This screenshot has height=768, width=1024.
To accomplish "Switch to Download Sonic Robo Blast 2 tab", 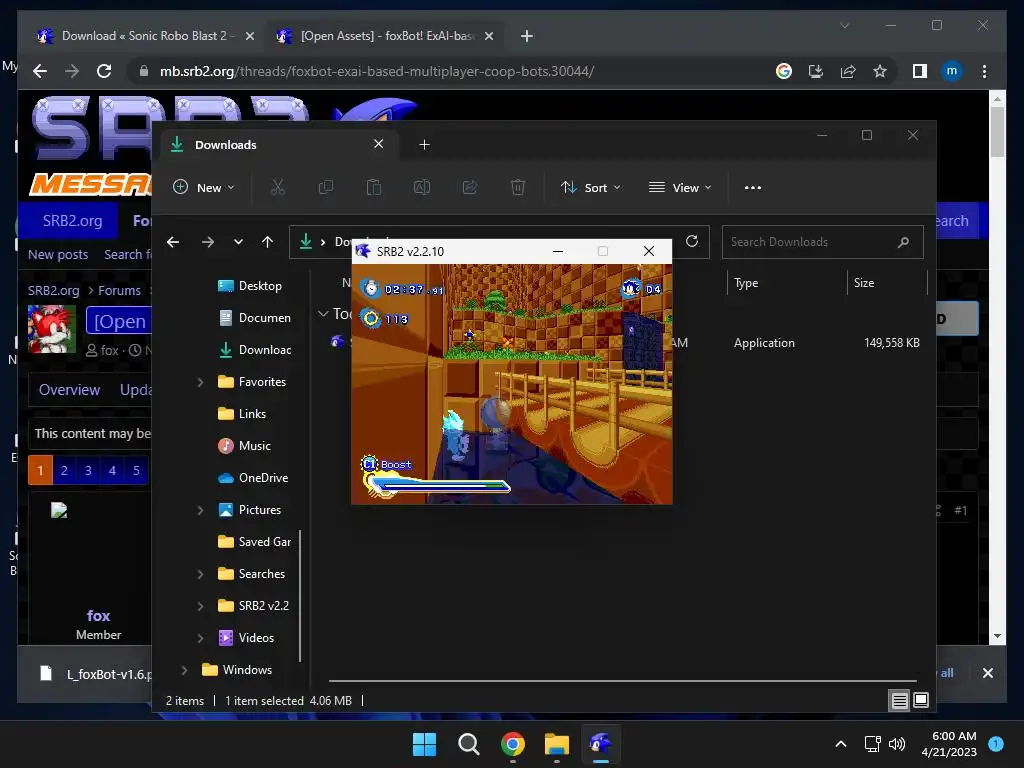I will tap(145, 36).
